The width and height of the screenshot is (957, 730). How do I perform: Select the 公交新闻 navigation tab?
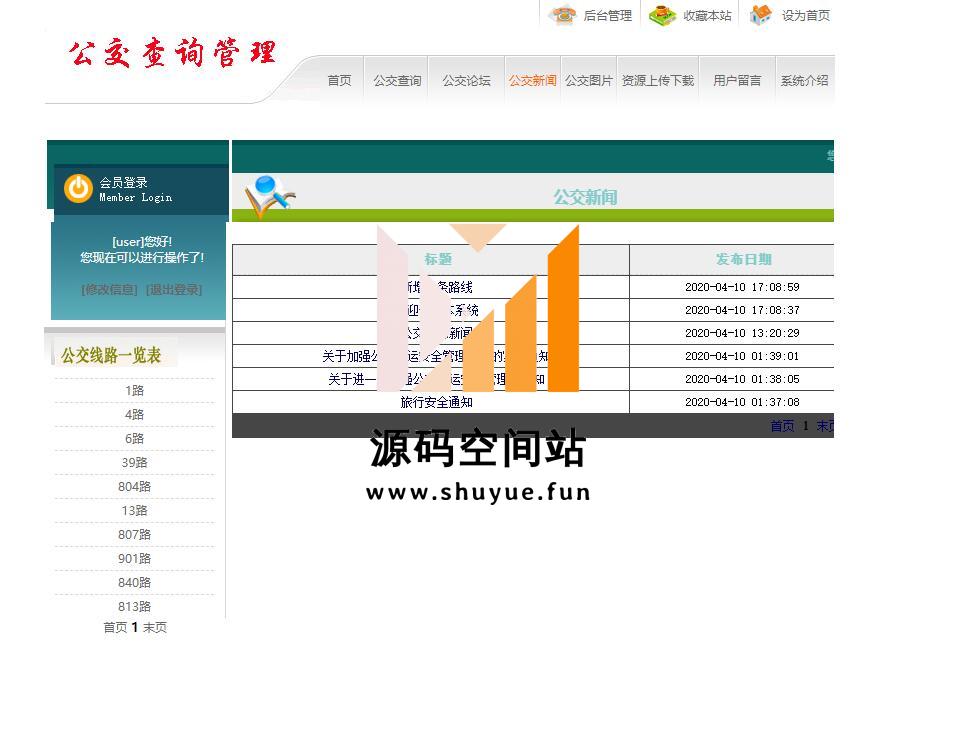(532, 81)
